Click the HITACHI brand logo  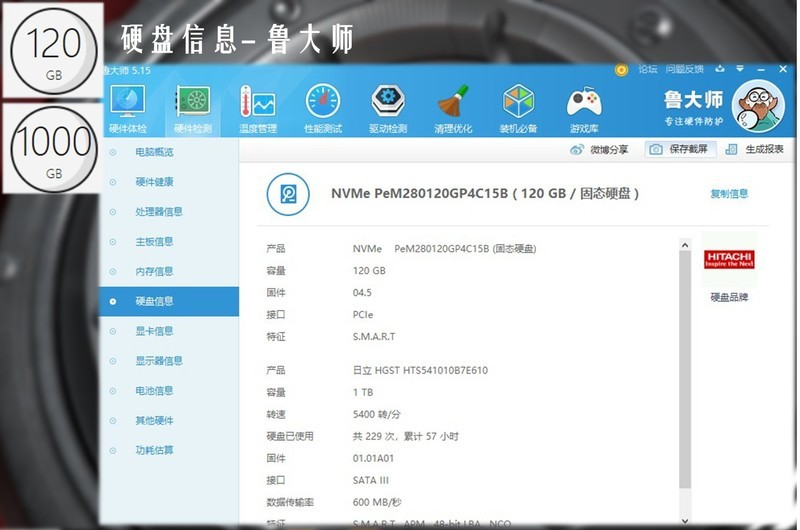tap(729, 260)
